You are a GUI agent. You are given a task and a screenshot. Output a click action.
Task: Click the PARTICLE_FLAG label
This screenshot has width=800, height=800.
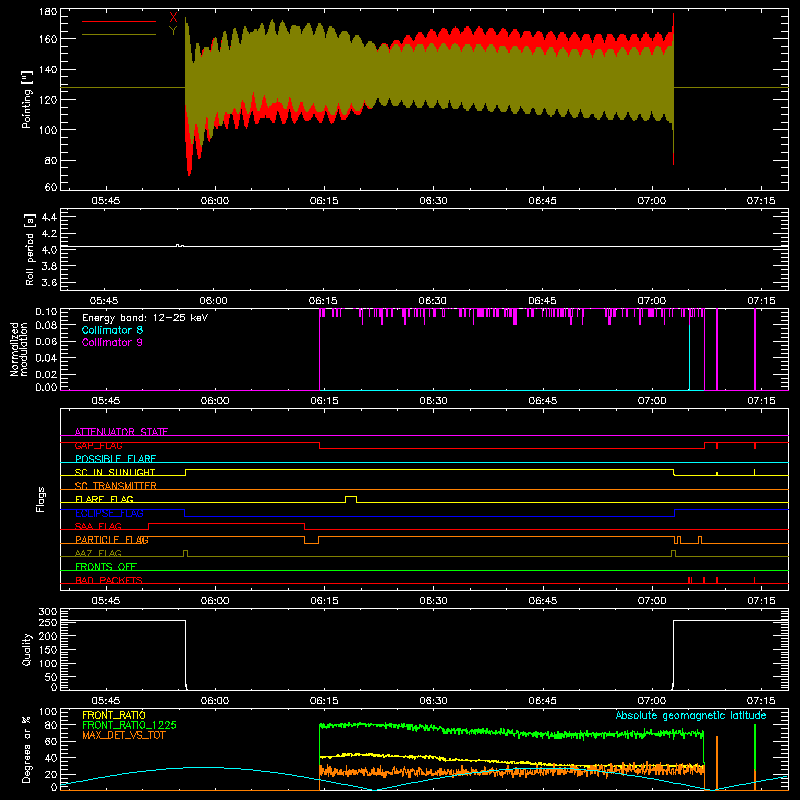point(112,540)
